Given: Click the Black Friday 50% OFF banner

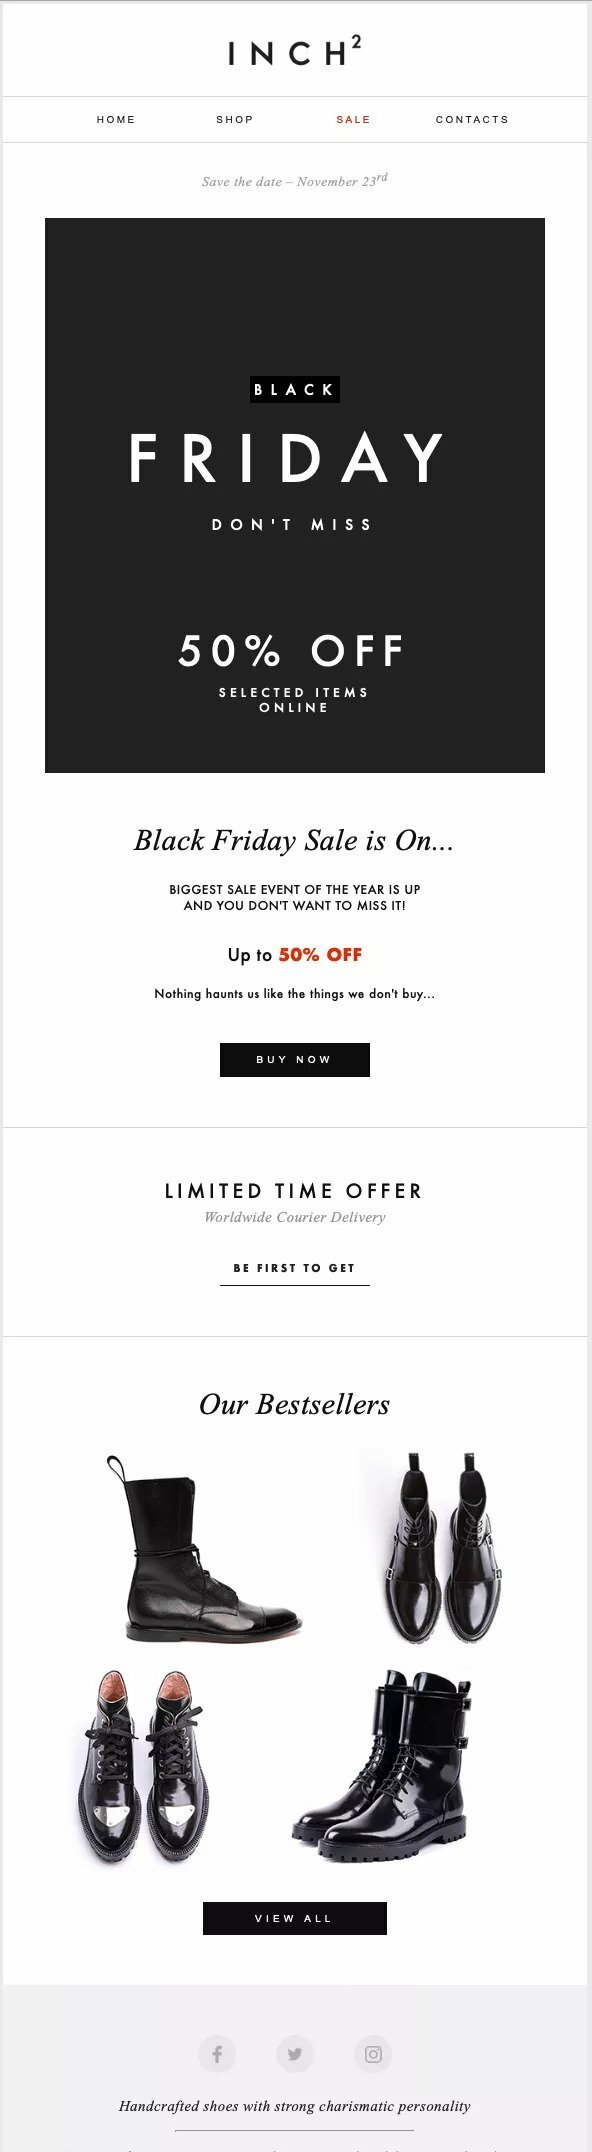Looking at the screenshot, I should coord(296,496).
